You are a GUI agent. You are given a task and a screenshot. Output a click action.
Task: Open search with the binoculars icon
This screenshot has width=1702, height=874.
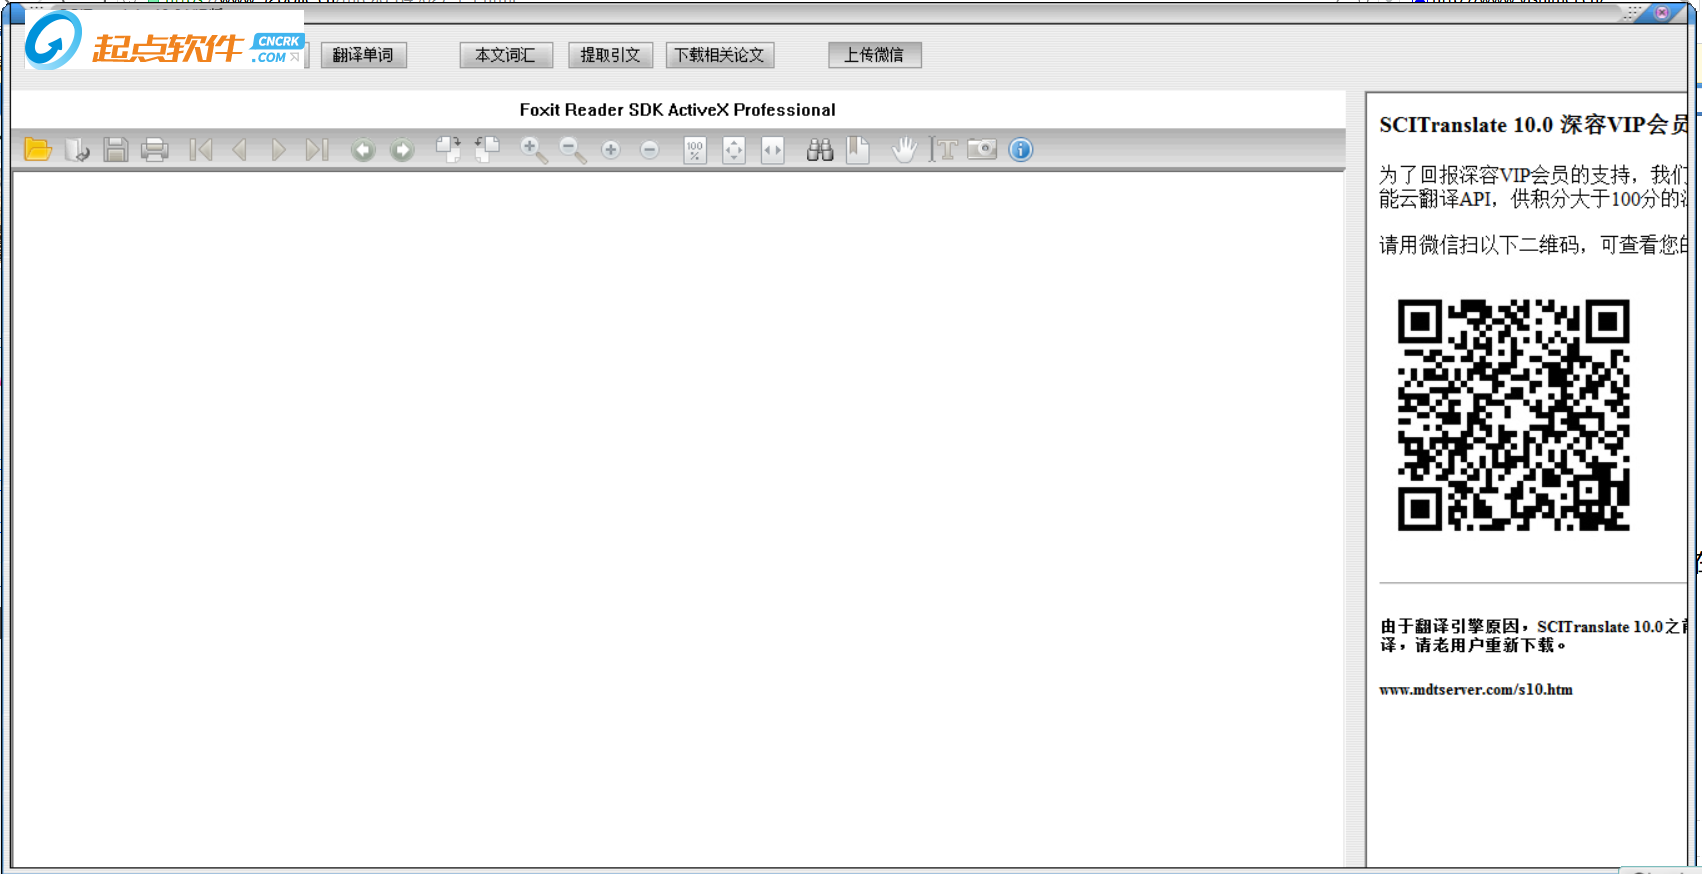(x=820, y=150)
